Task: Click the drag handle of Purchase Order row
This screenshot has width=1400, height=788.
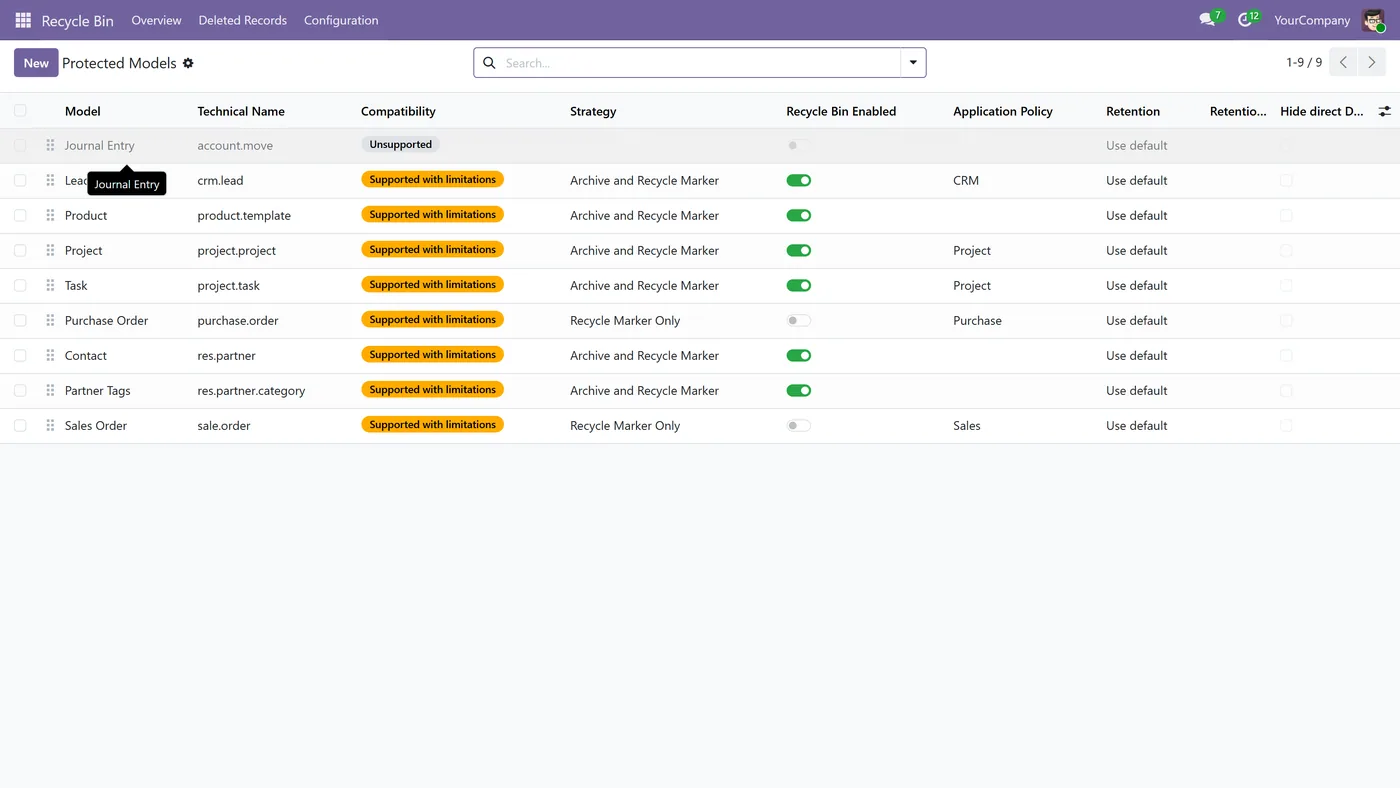Action: 50,320
